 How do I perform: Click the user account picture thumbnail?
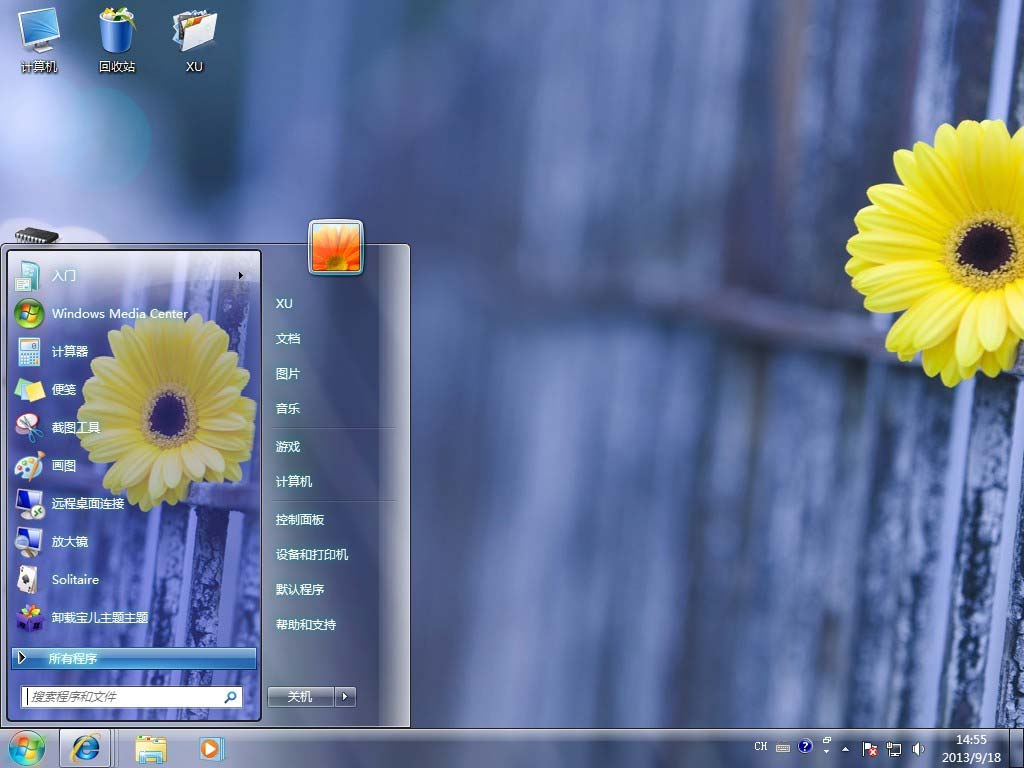(x=336, y=247)
